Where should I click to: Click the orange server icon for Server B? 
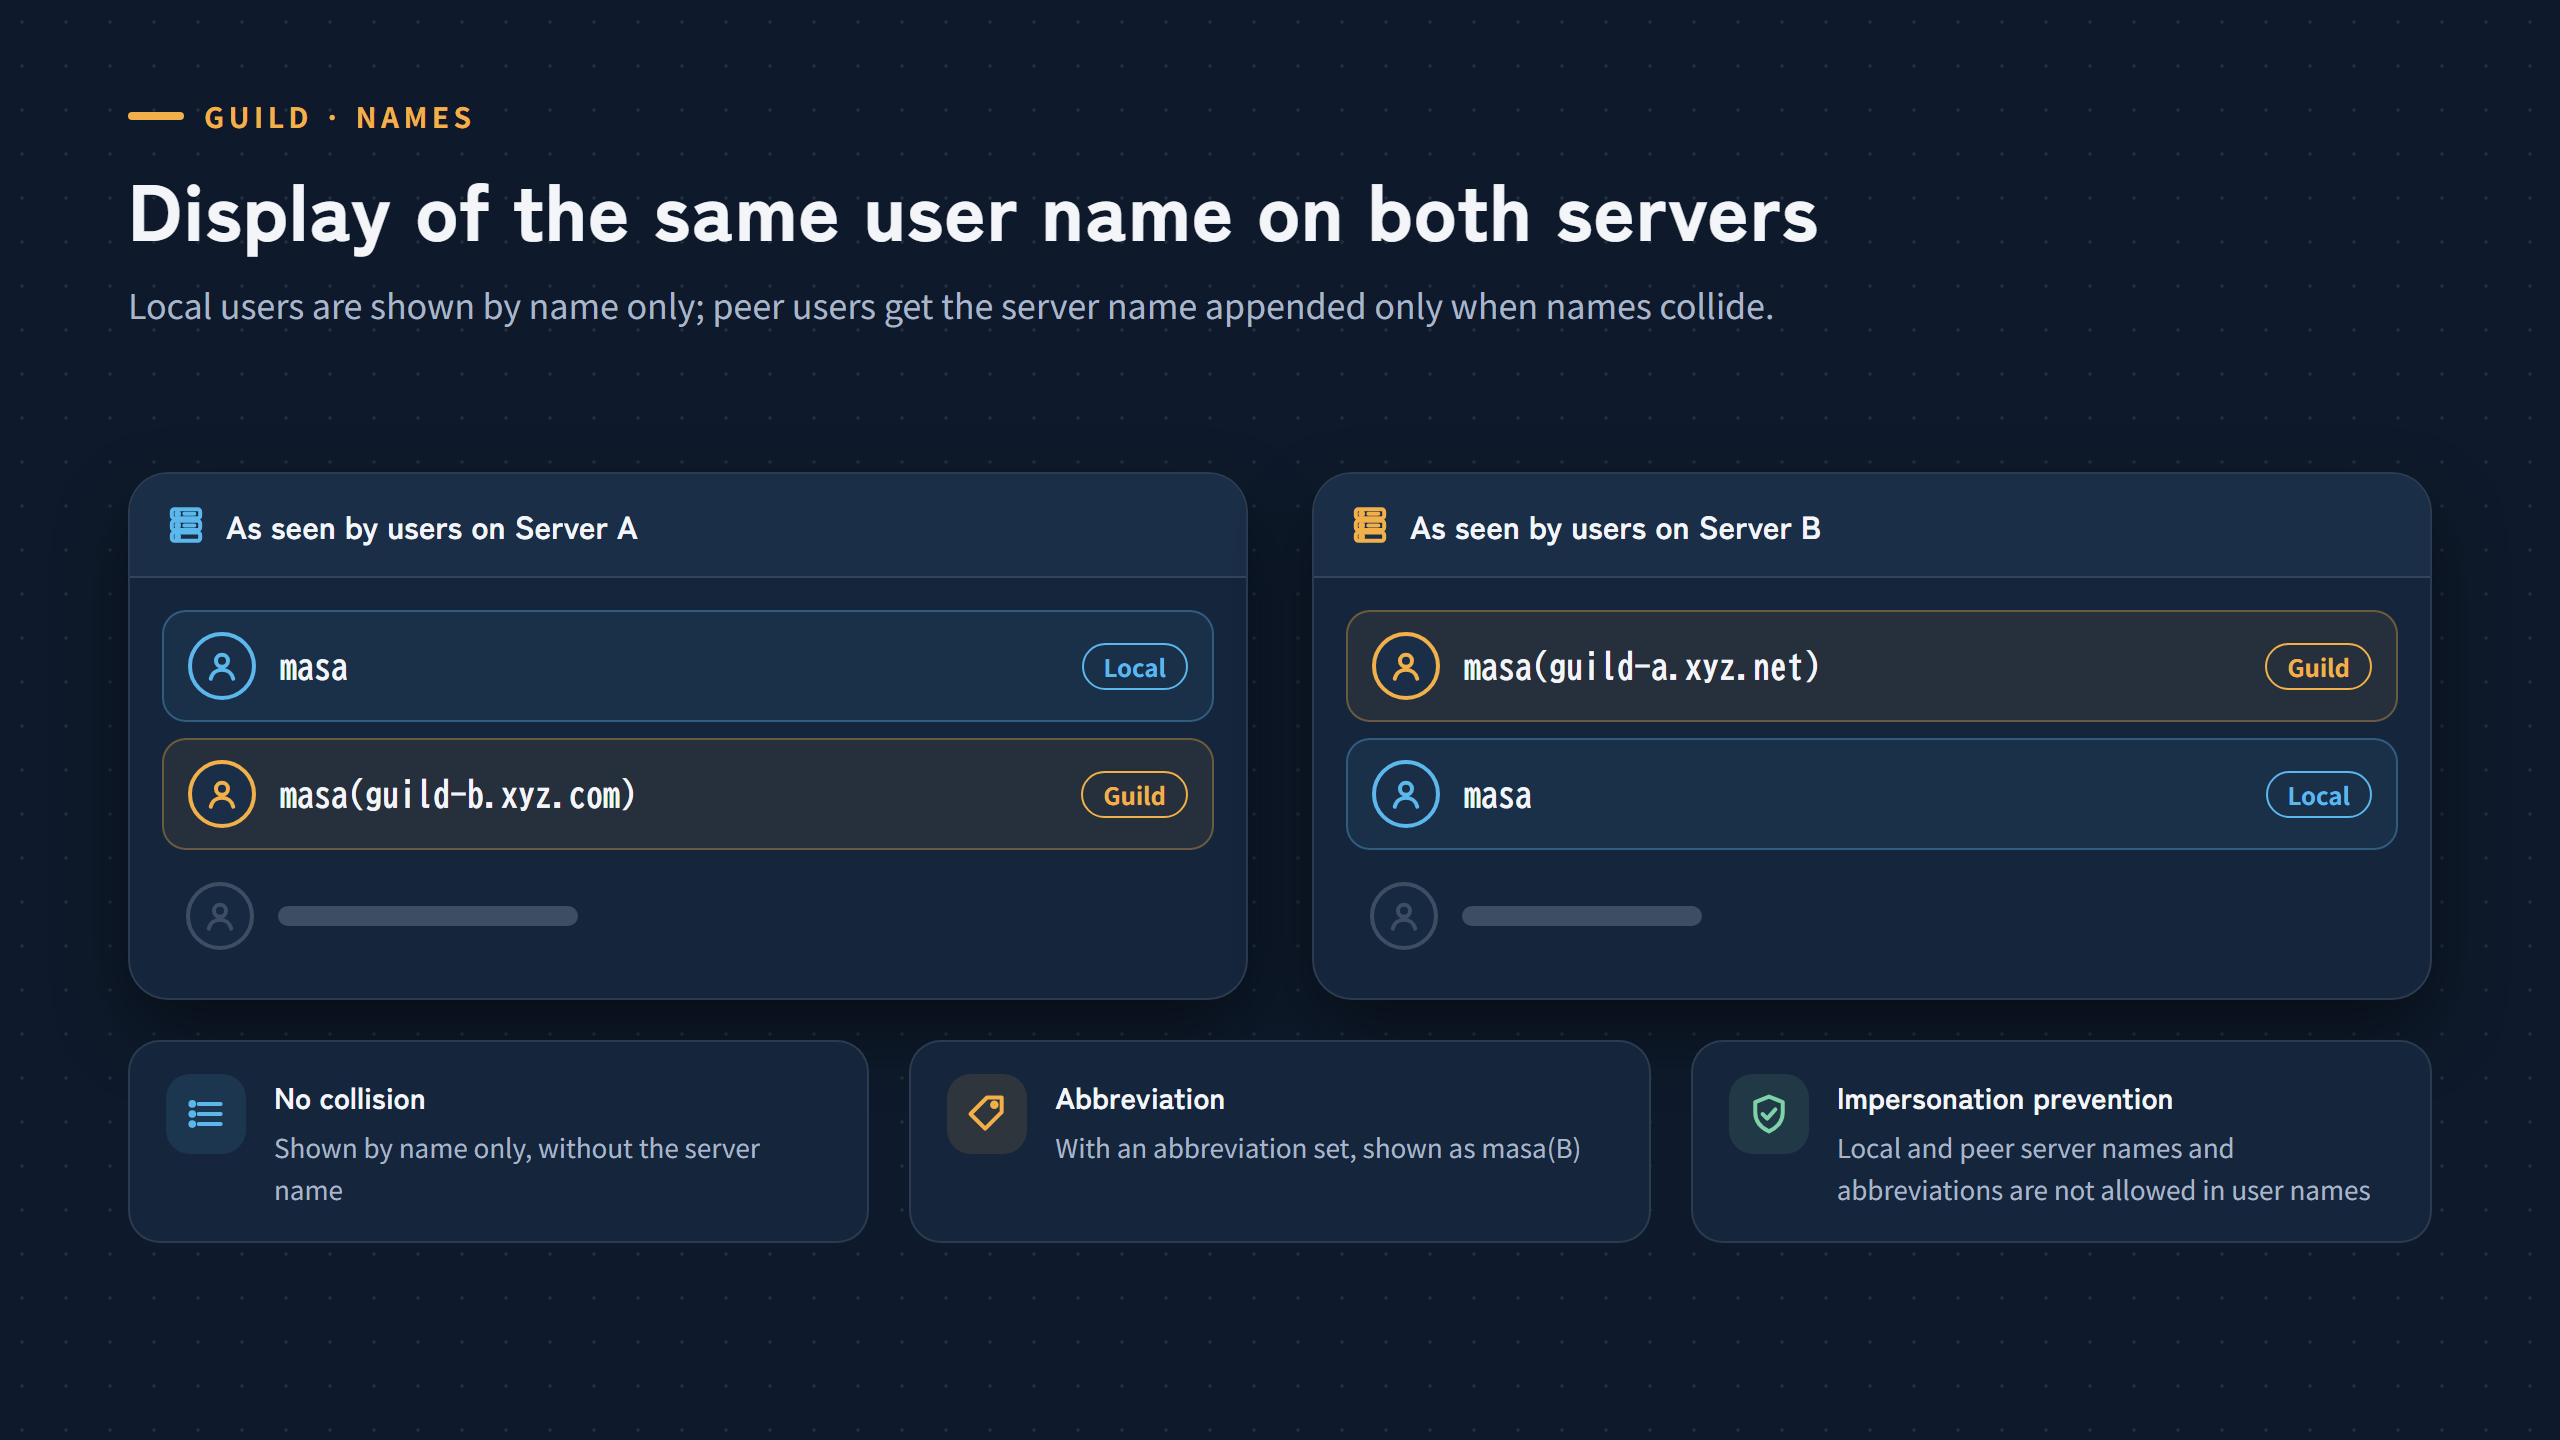(1370, 526)
